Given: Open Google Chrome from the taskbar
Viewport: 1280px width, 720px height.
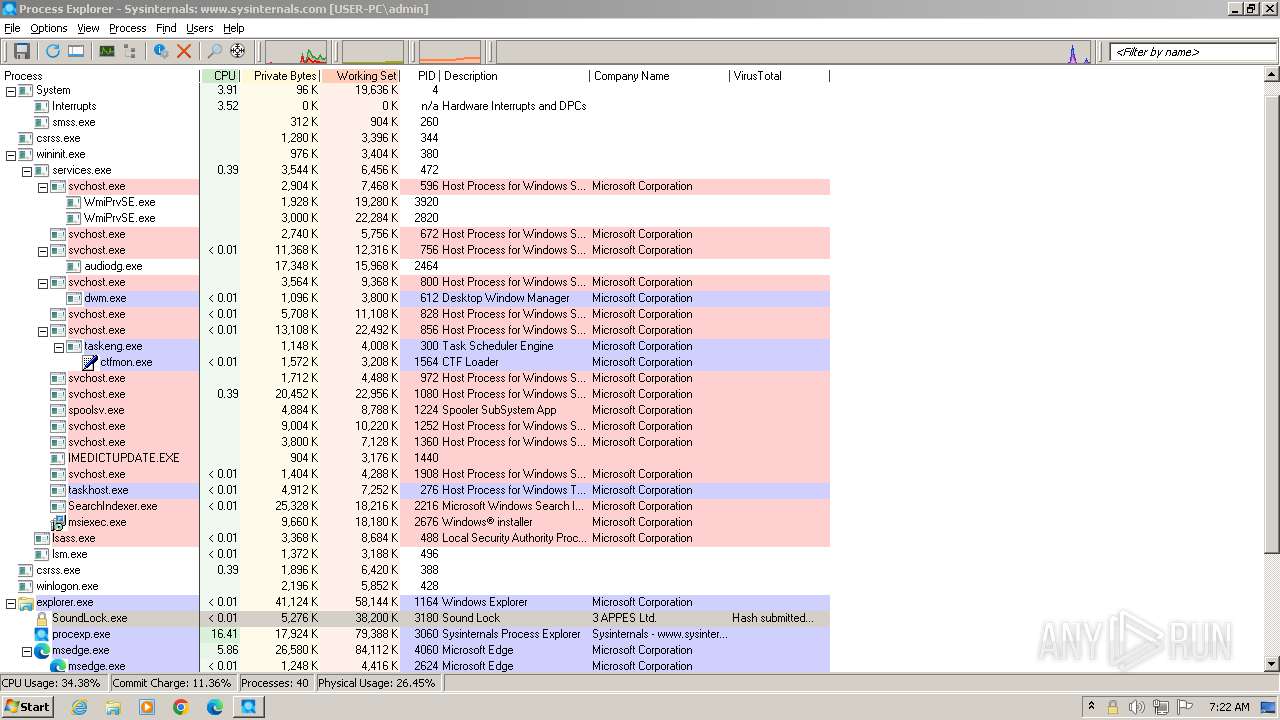Looking at the screenshot, I should coord(181,707).
